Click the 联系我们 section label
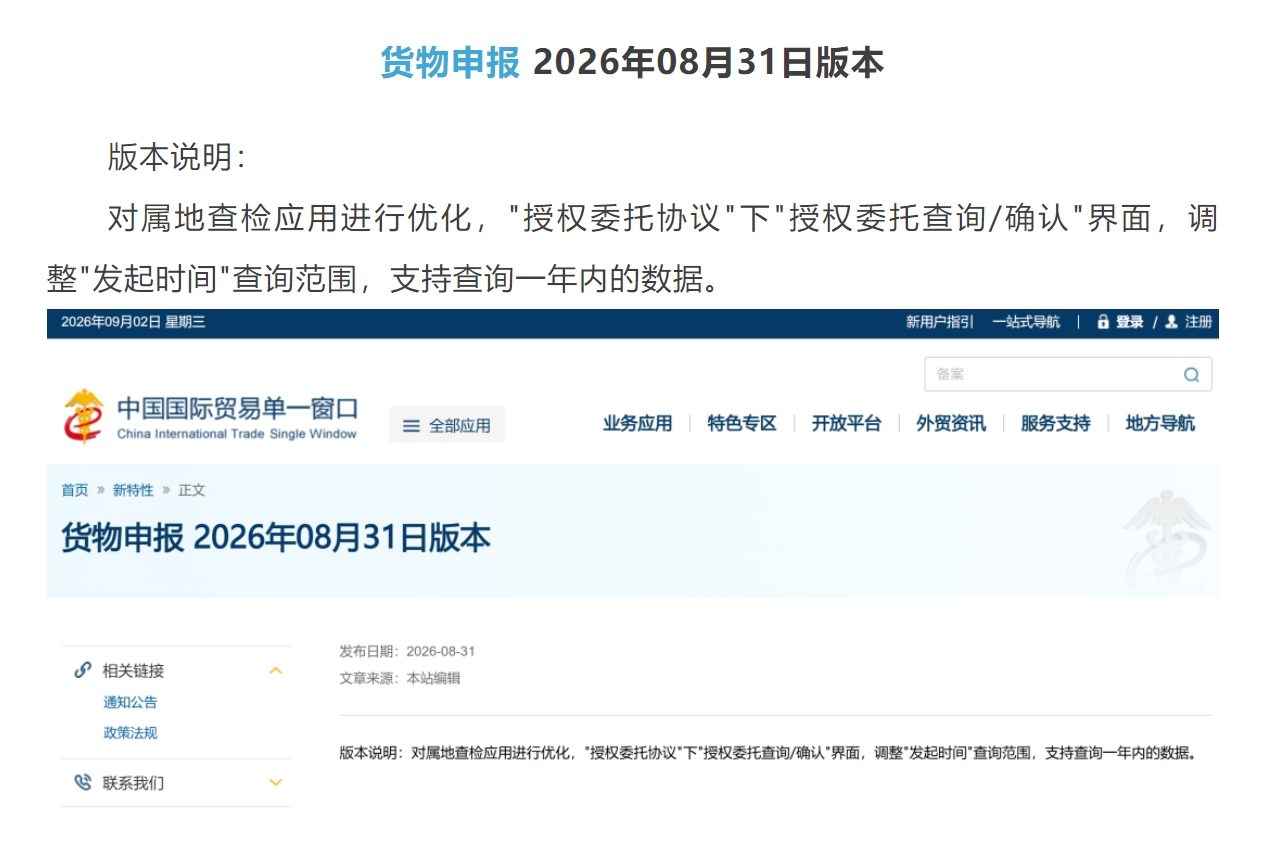This screenshot has width=1274, height=855. coord(133,783)
